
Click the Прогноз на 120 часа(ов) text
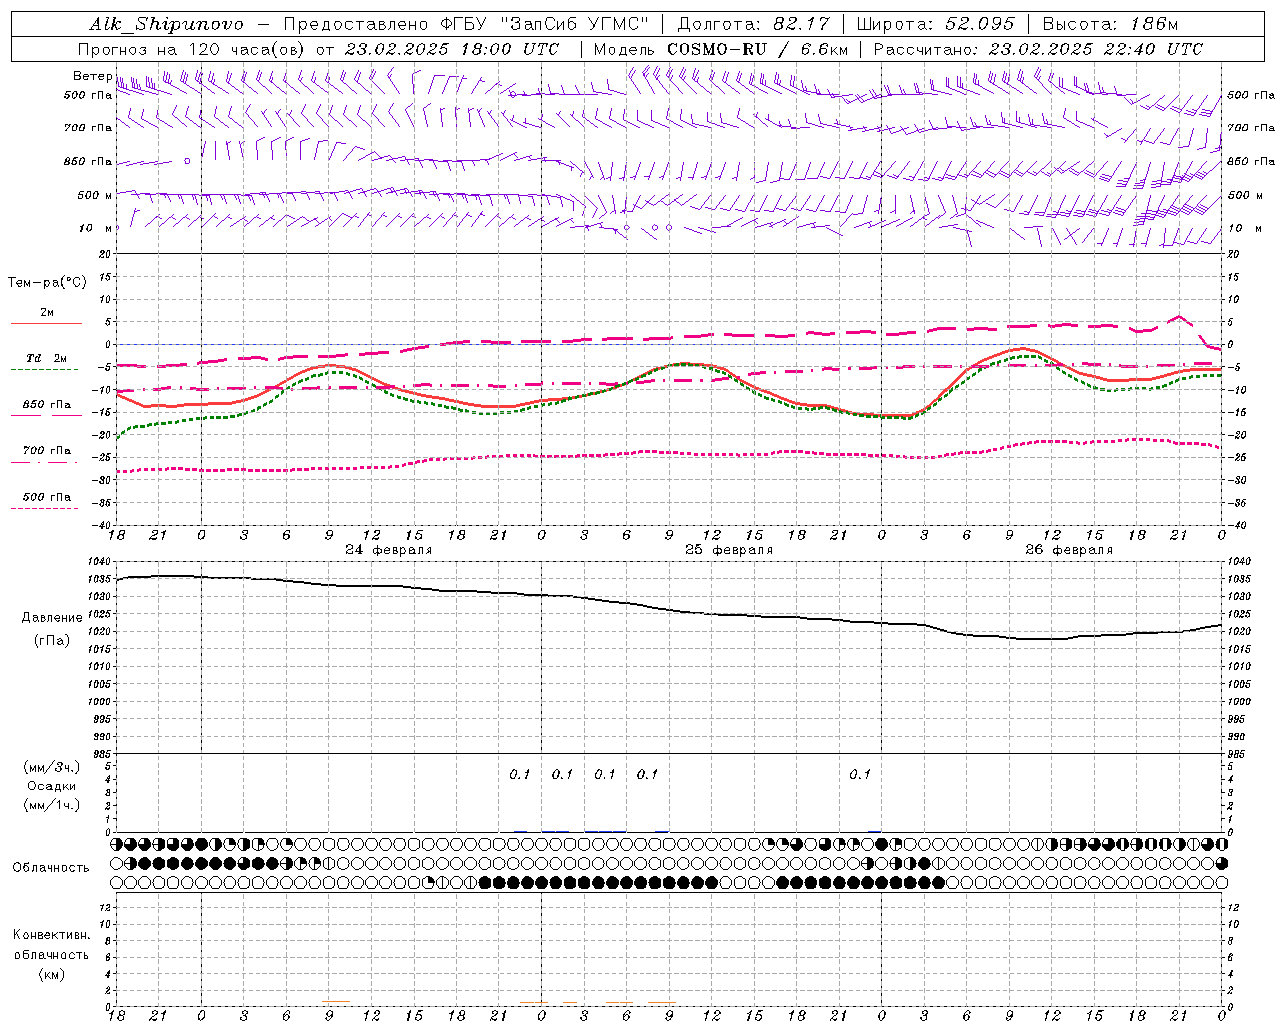(x=192, y=49)
